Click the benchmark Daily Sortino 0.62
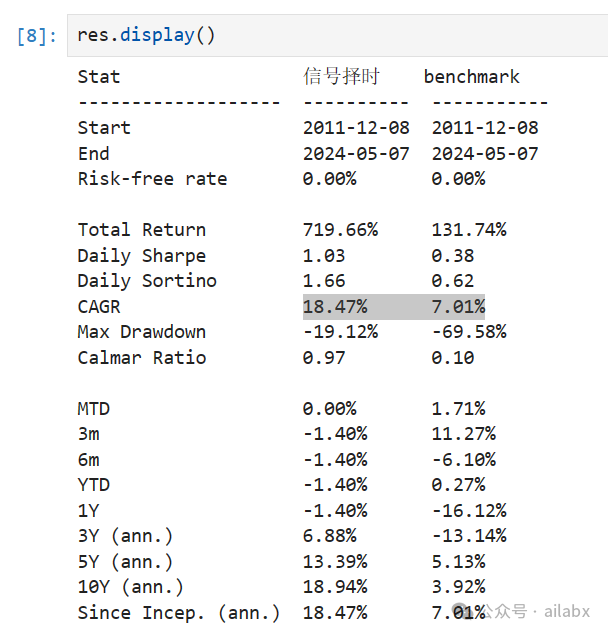 453,281
